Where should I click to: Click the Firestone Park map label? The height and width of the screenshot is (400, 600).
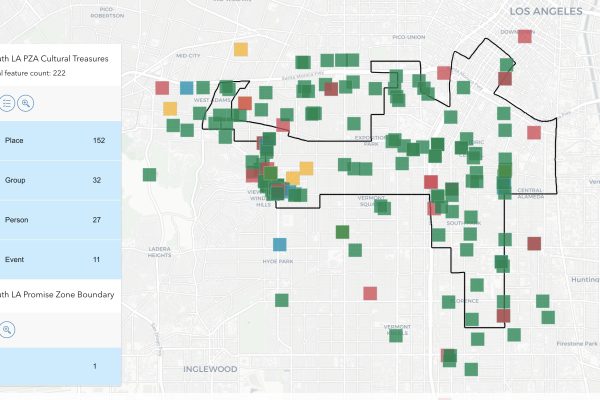pyautogui.click(x=577, y=344)
